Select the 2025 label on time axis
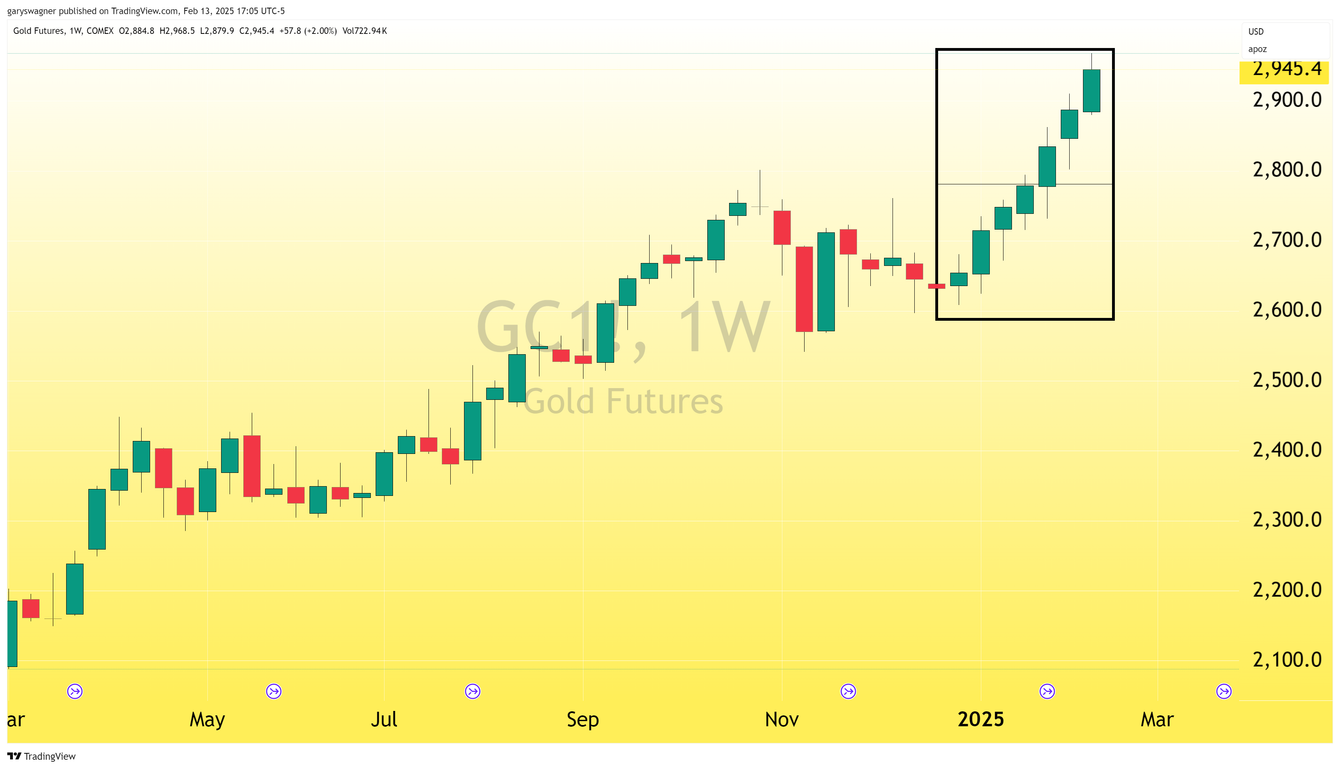 pyautogui.click(x=980, y=720)
